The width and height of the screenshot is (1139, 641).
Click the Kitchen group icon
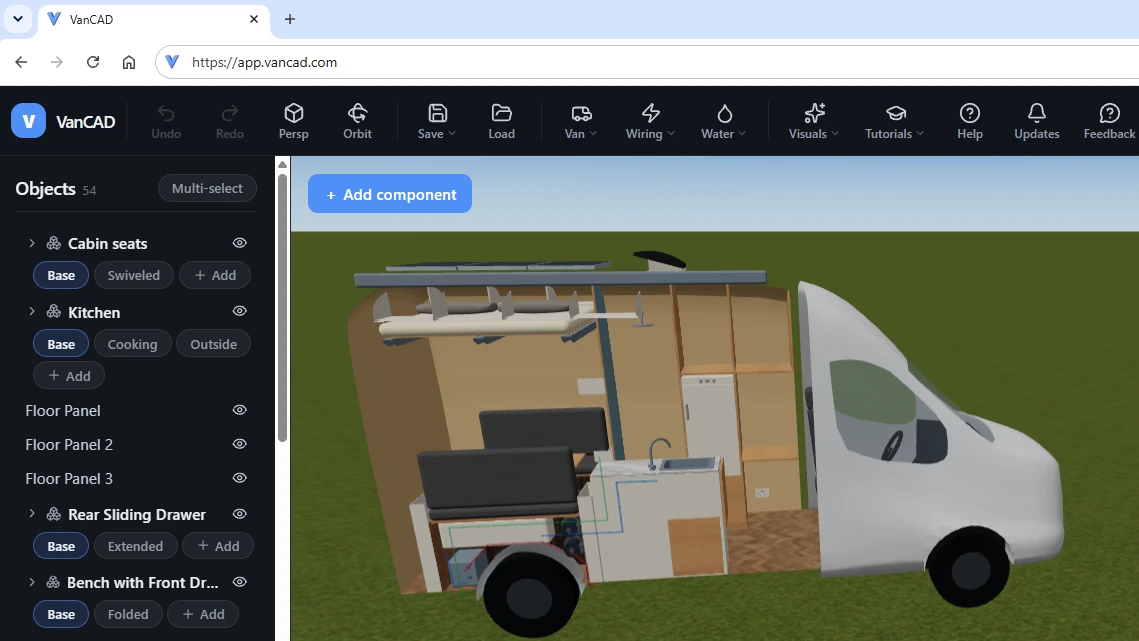(x=54, y=311)
